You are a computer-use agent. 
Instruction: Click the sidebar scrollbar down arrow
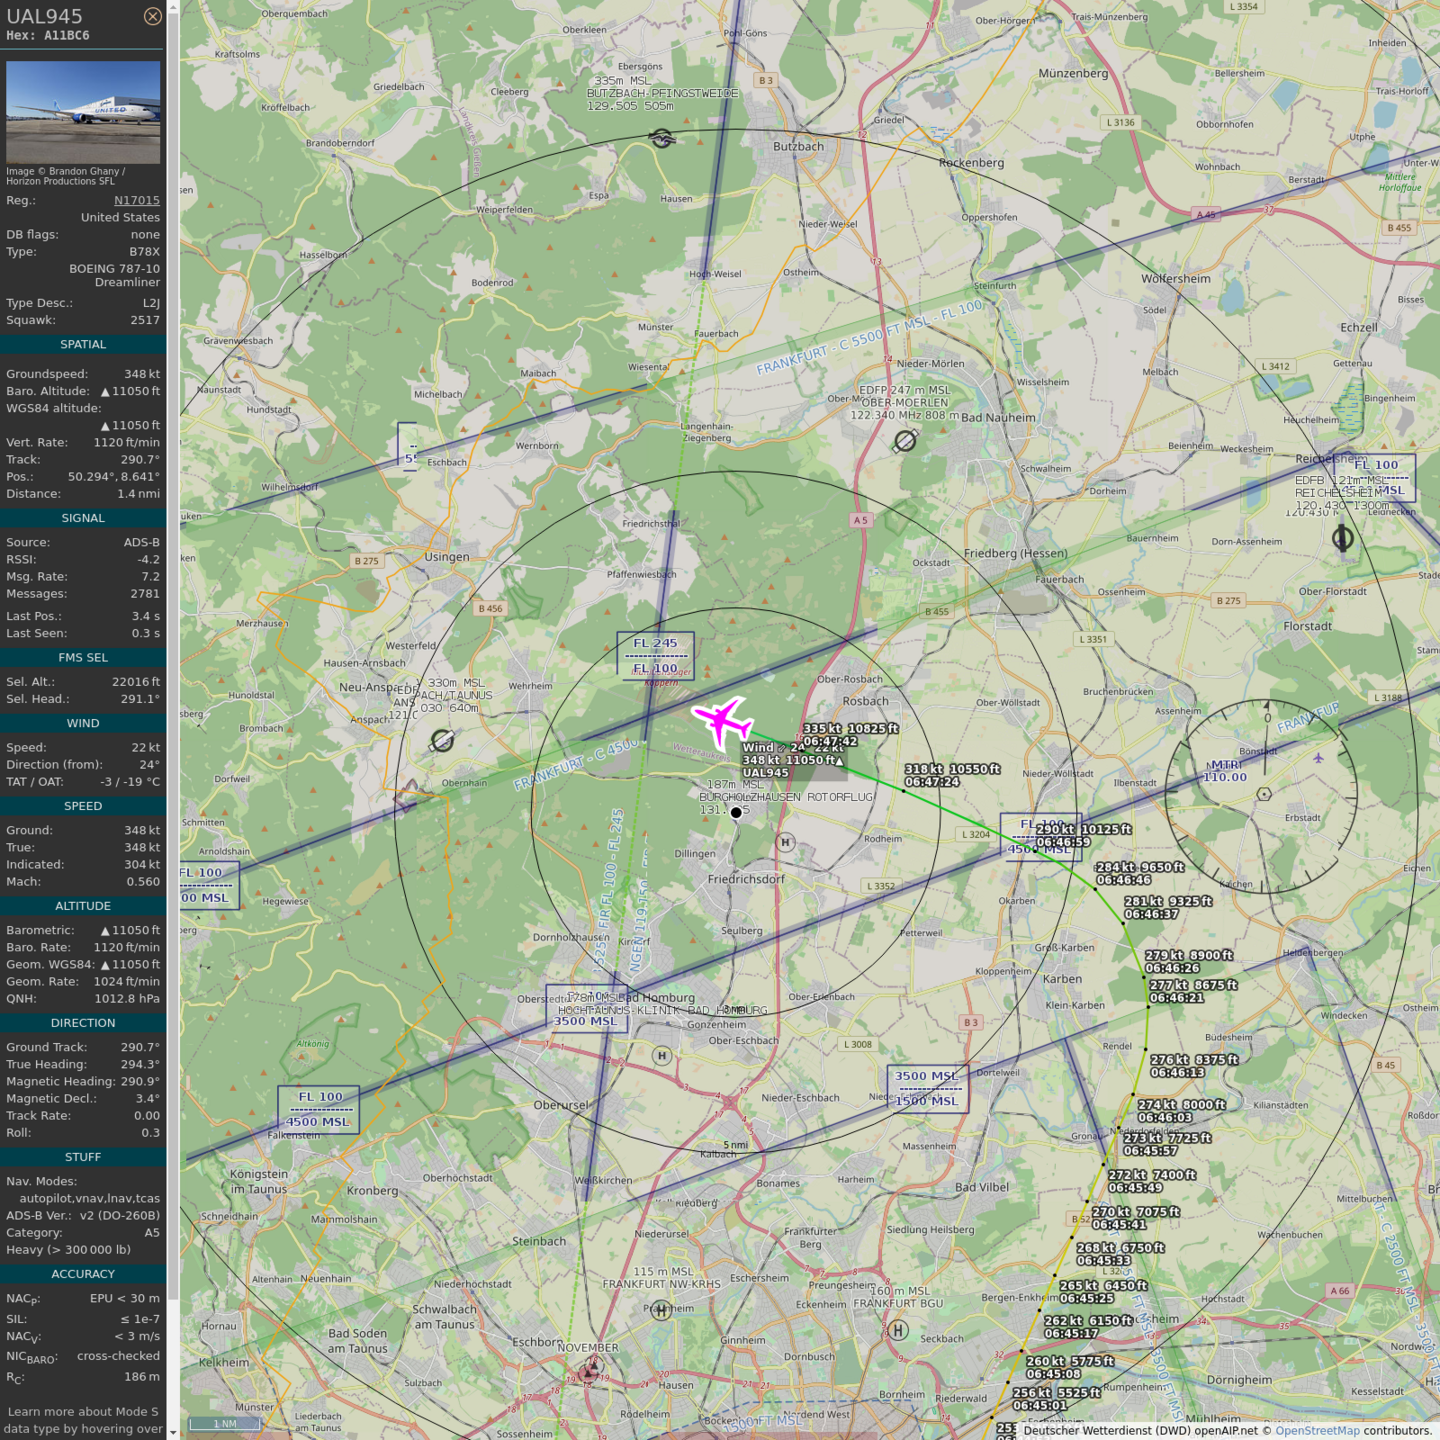coord(173,1432)
